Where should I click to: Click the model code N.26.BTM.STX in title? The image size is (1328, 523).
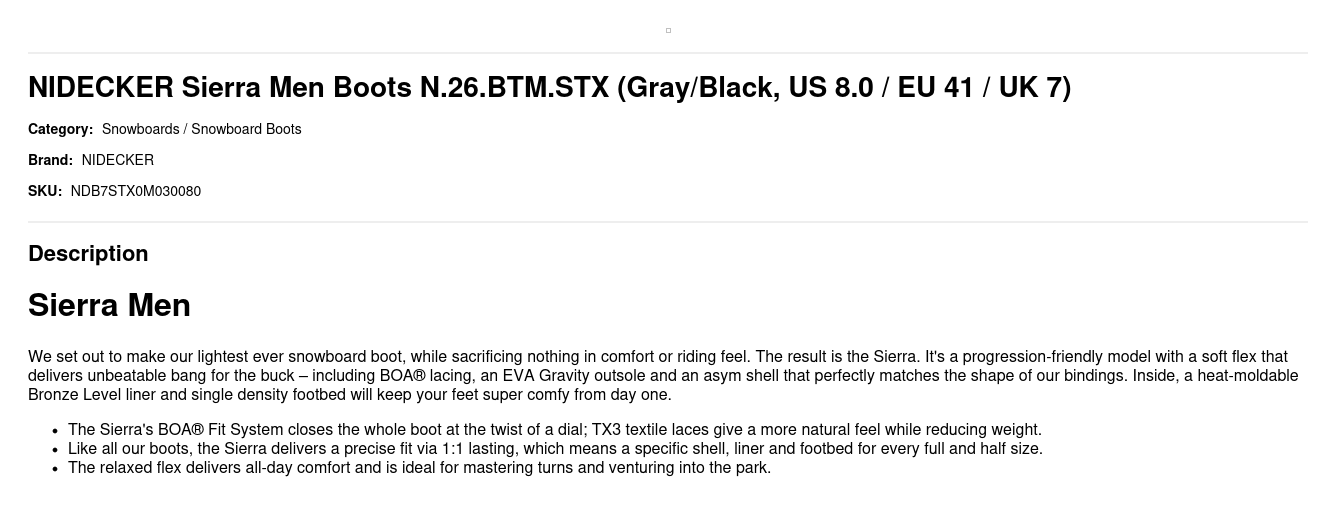[514, 88]
